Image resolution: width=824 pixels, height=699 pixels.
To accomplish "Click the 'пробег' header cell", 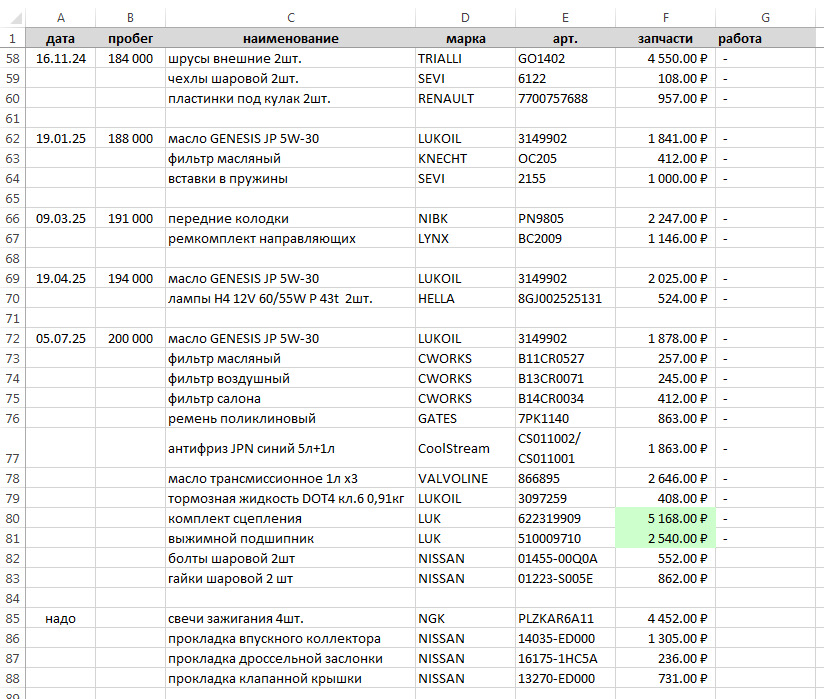I will (x=130, y=38).
